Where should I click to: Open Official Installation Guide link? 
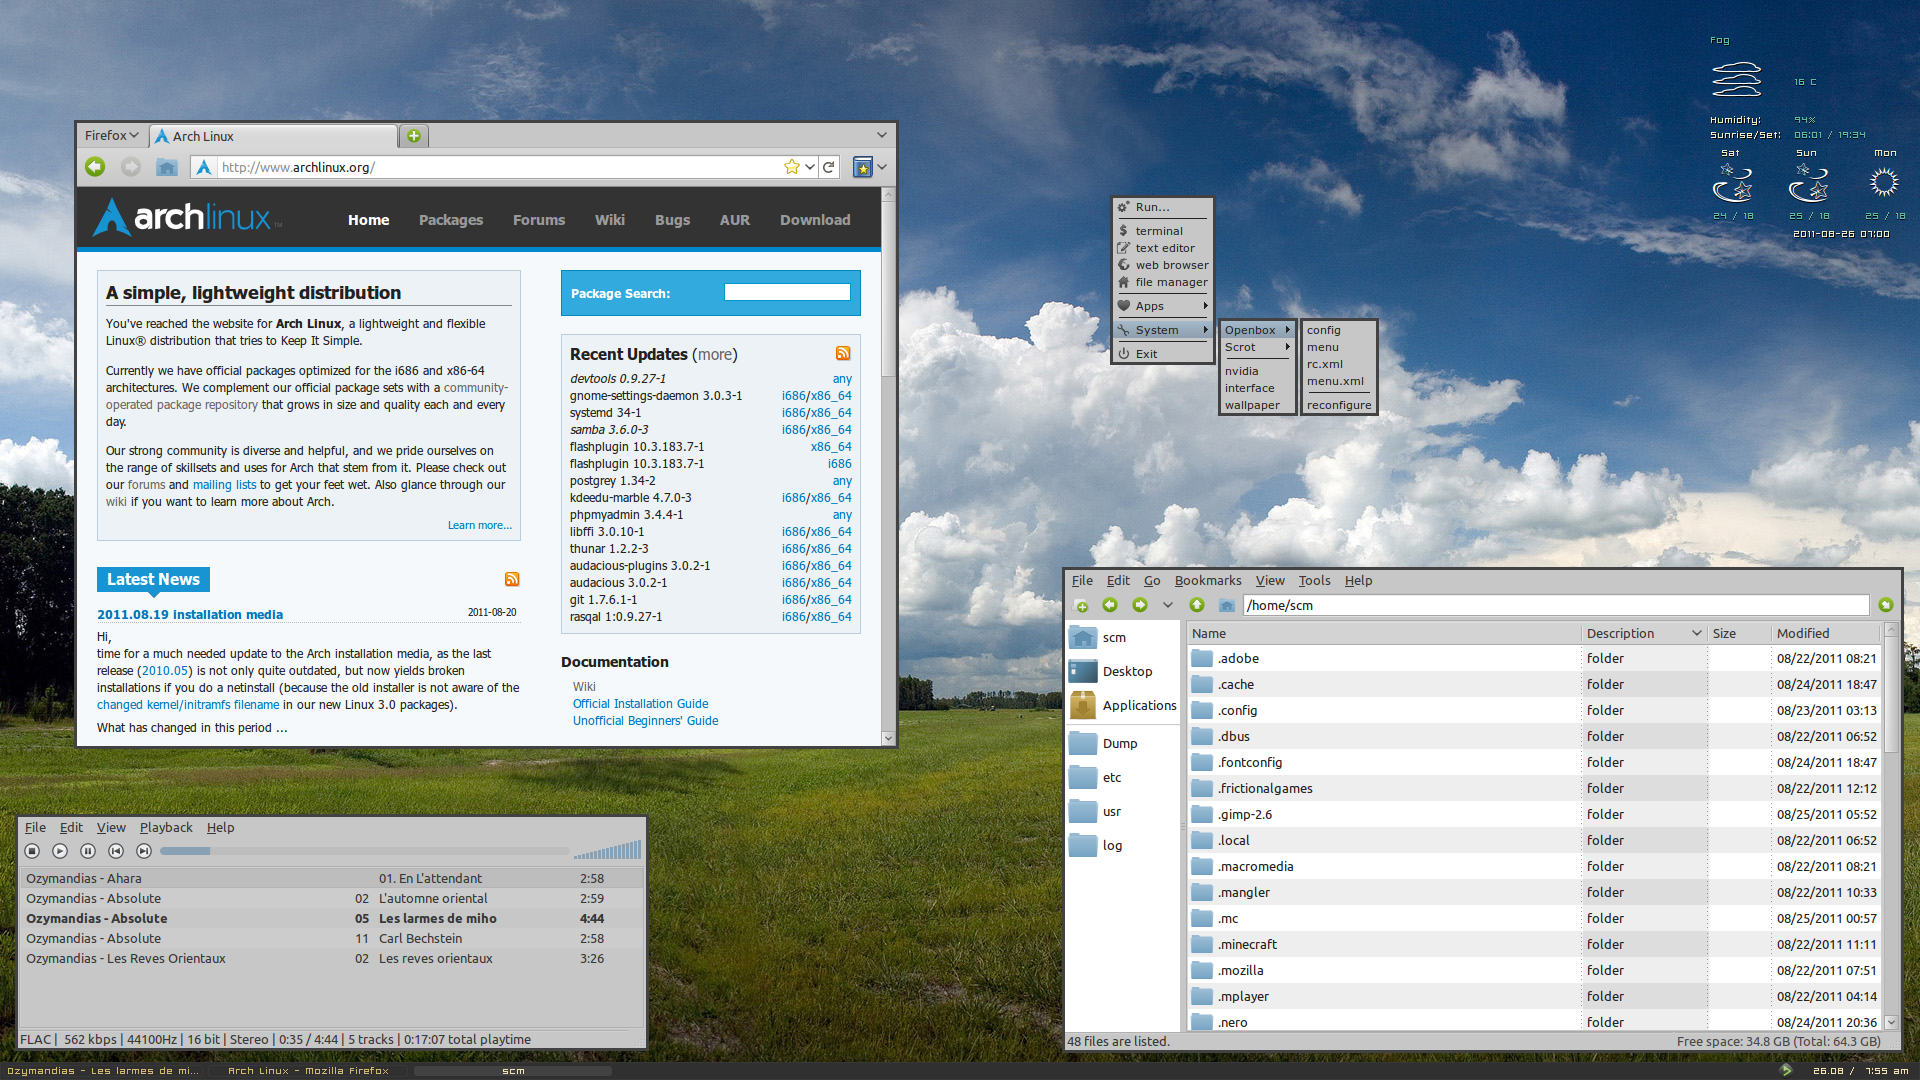point(640,704)
